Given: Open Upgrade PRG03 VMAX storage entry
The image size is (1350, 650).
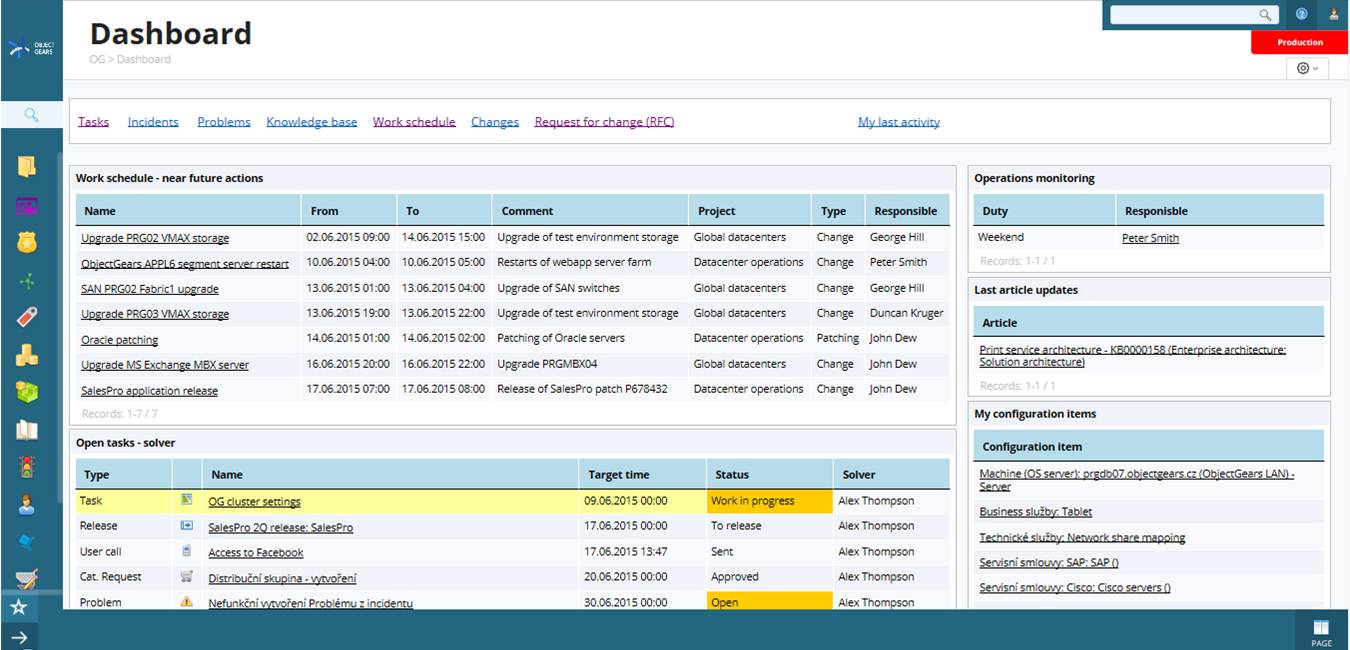Looking at the screenshot, I should (155, 314).
